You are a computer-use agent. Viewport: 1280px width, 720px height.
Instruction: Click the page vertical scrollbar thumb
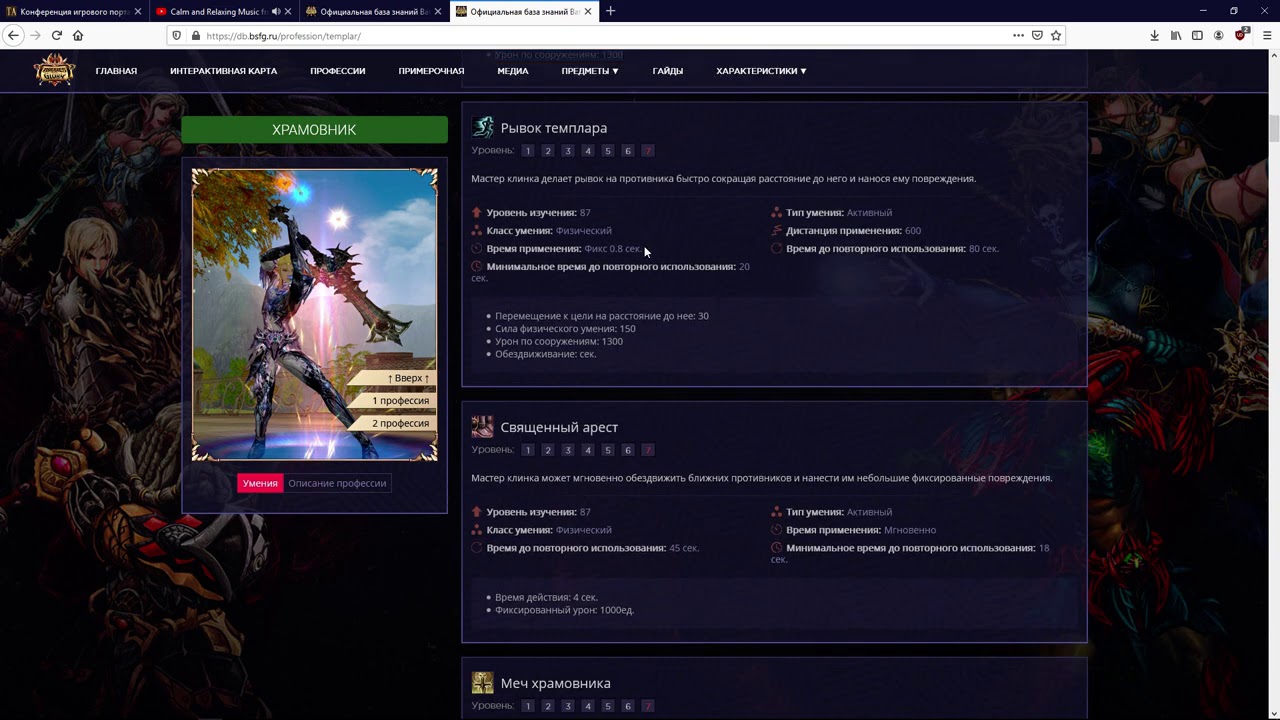[x=1274, y=130]
